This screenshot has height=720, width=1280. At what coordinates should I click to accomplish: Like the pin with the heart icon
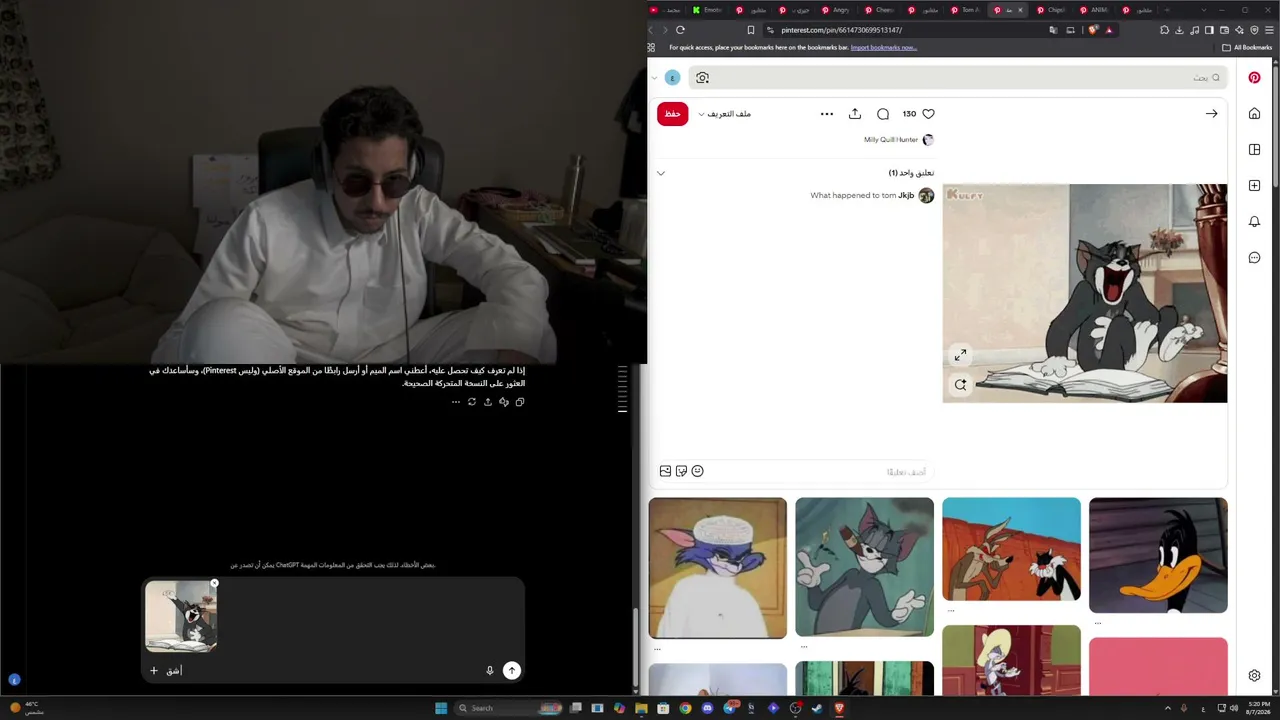(x=928, y=114)
